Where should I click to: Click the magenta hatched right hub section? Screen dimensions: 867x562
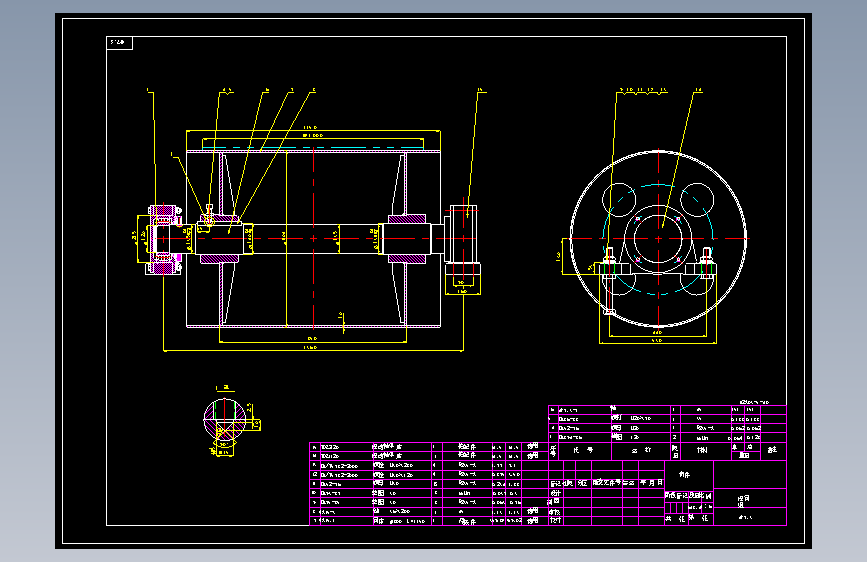(x=407, y=239)
